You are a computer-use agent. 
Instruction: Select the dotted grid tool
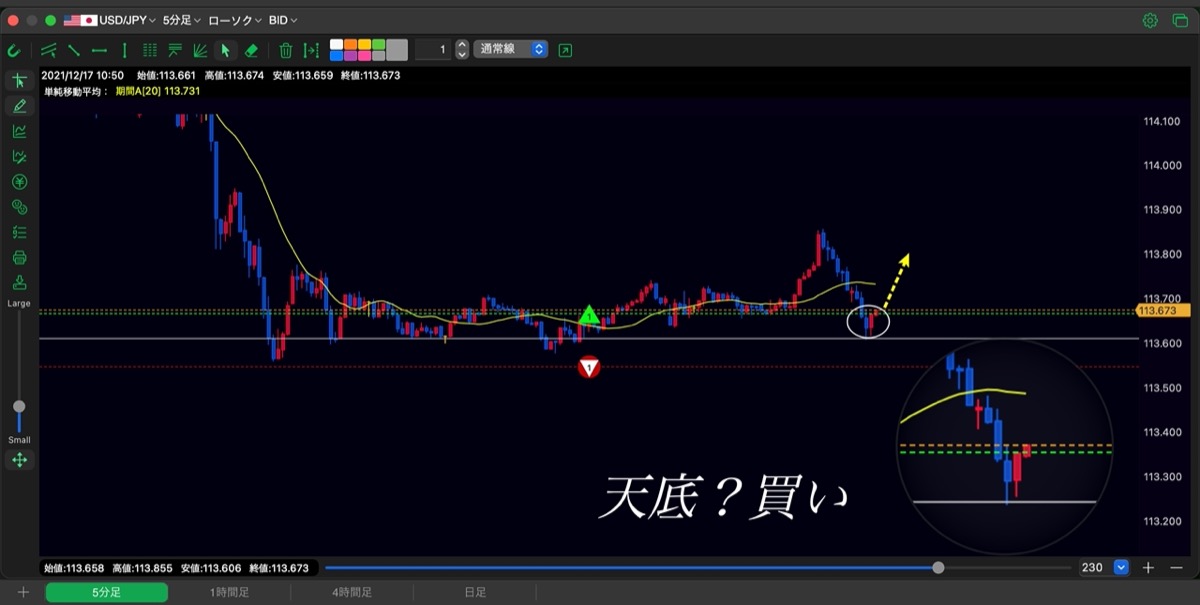click(x=150, y=50)
